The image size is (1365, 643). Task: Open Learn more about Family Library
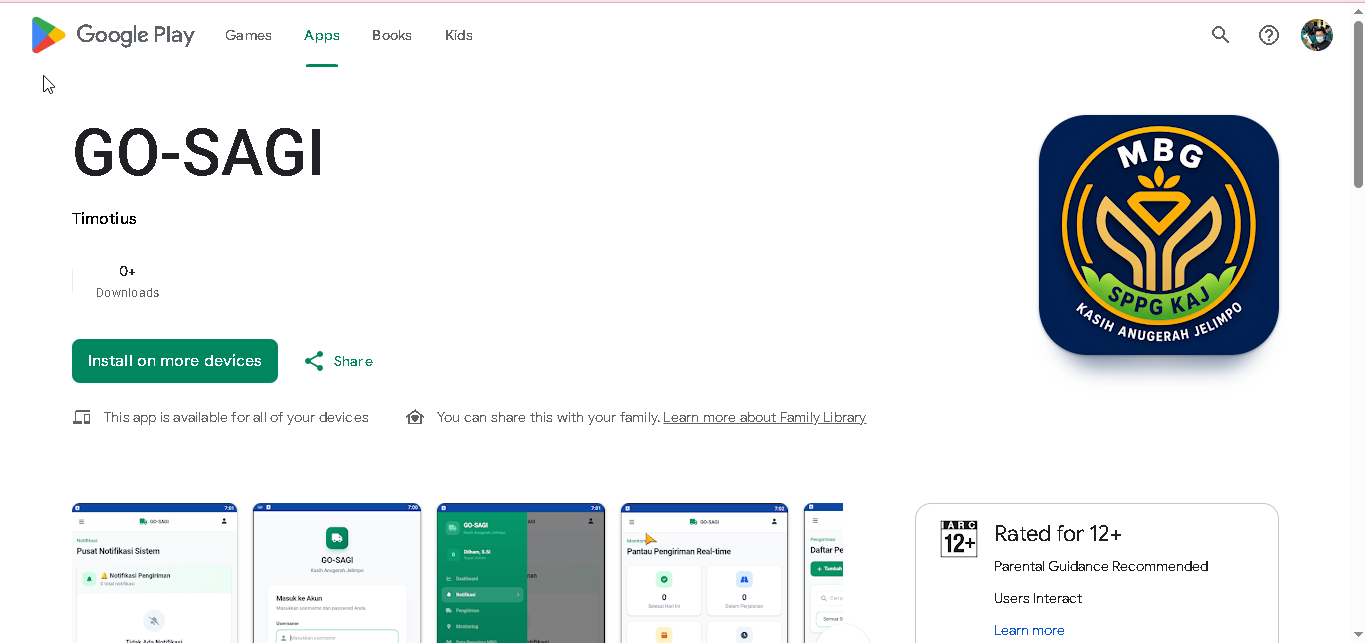764,417
